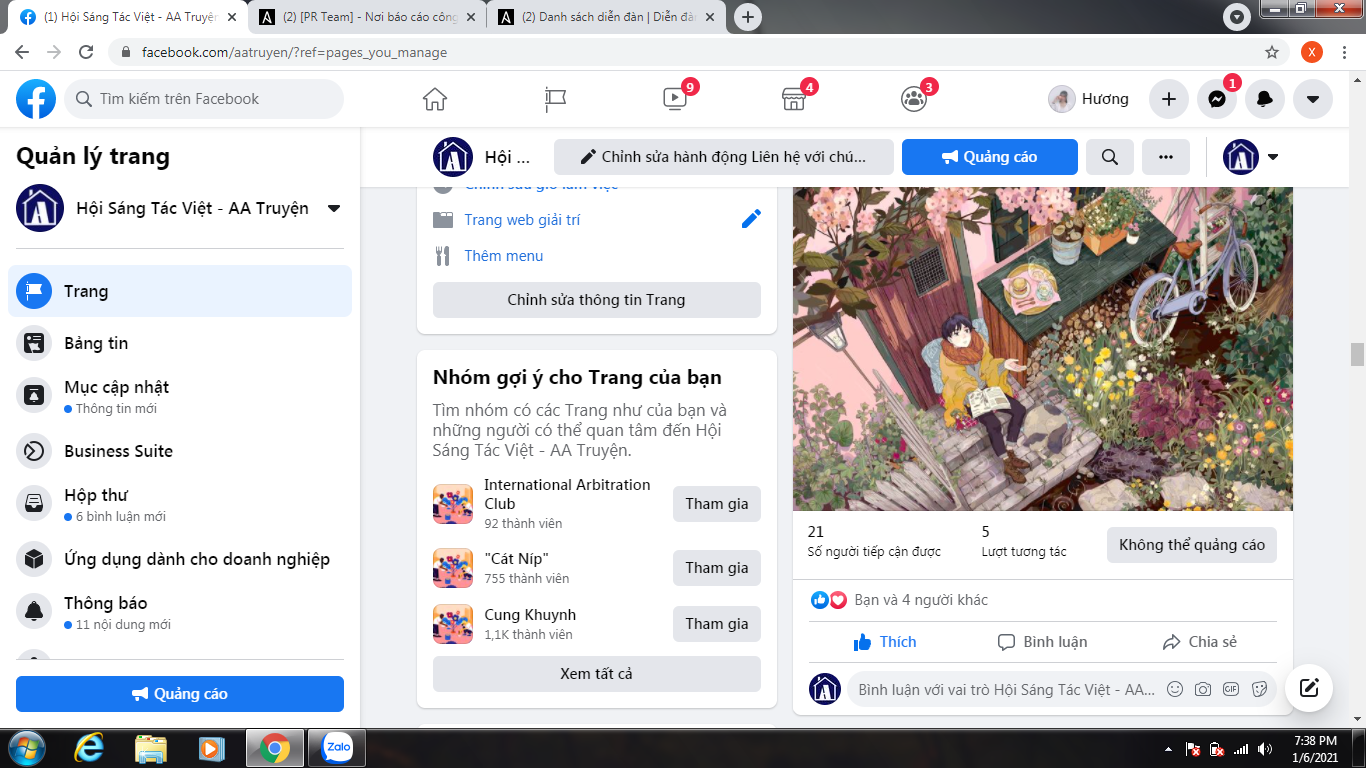
Task: Bookmark this page with the star
Action: (x=1272, y=52)
